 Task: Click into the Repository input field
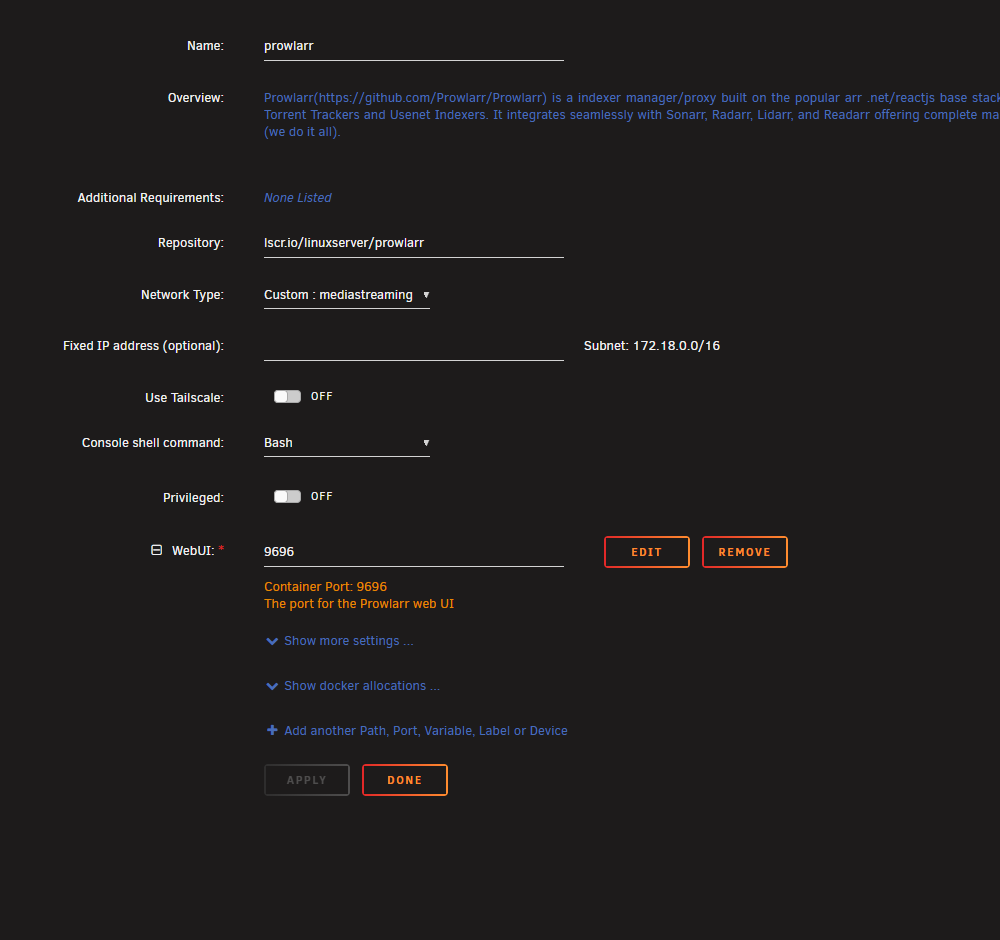coord(413,243)
